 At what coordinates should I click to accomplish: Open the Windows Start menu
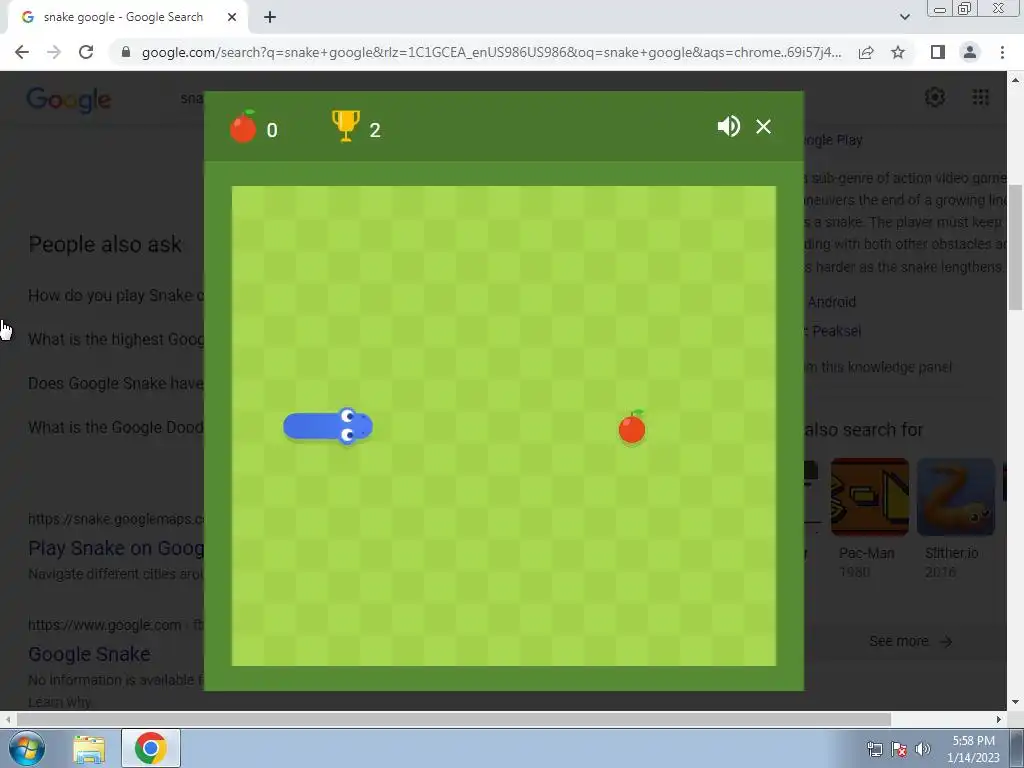[x=27, y=748]
